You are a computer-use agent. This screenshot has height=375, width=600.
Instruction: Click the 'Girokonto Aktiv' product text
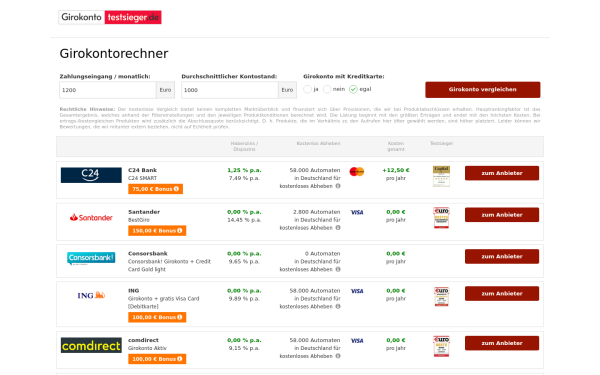147,348
